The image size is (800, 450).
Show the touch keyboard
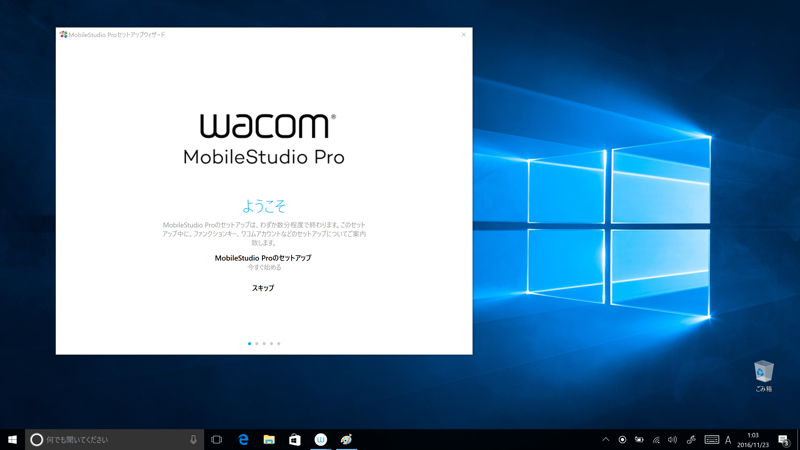click(x=712, y=439)
